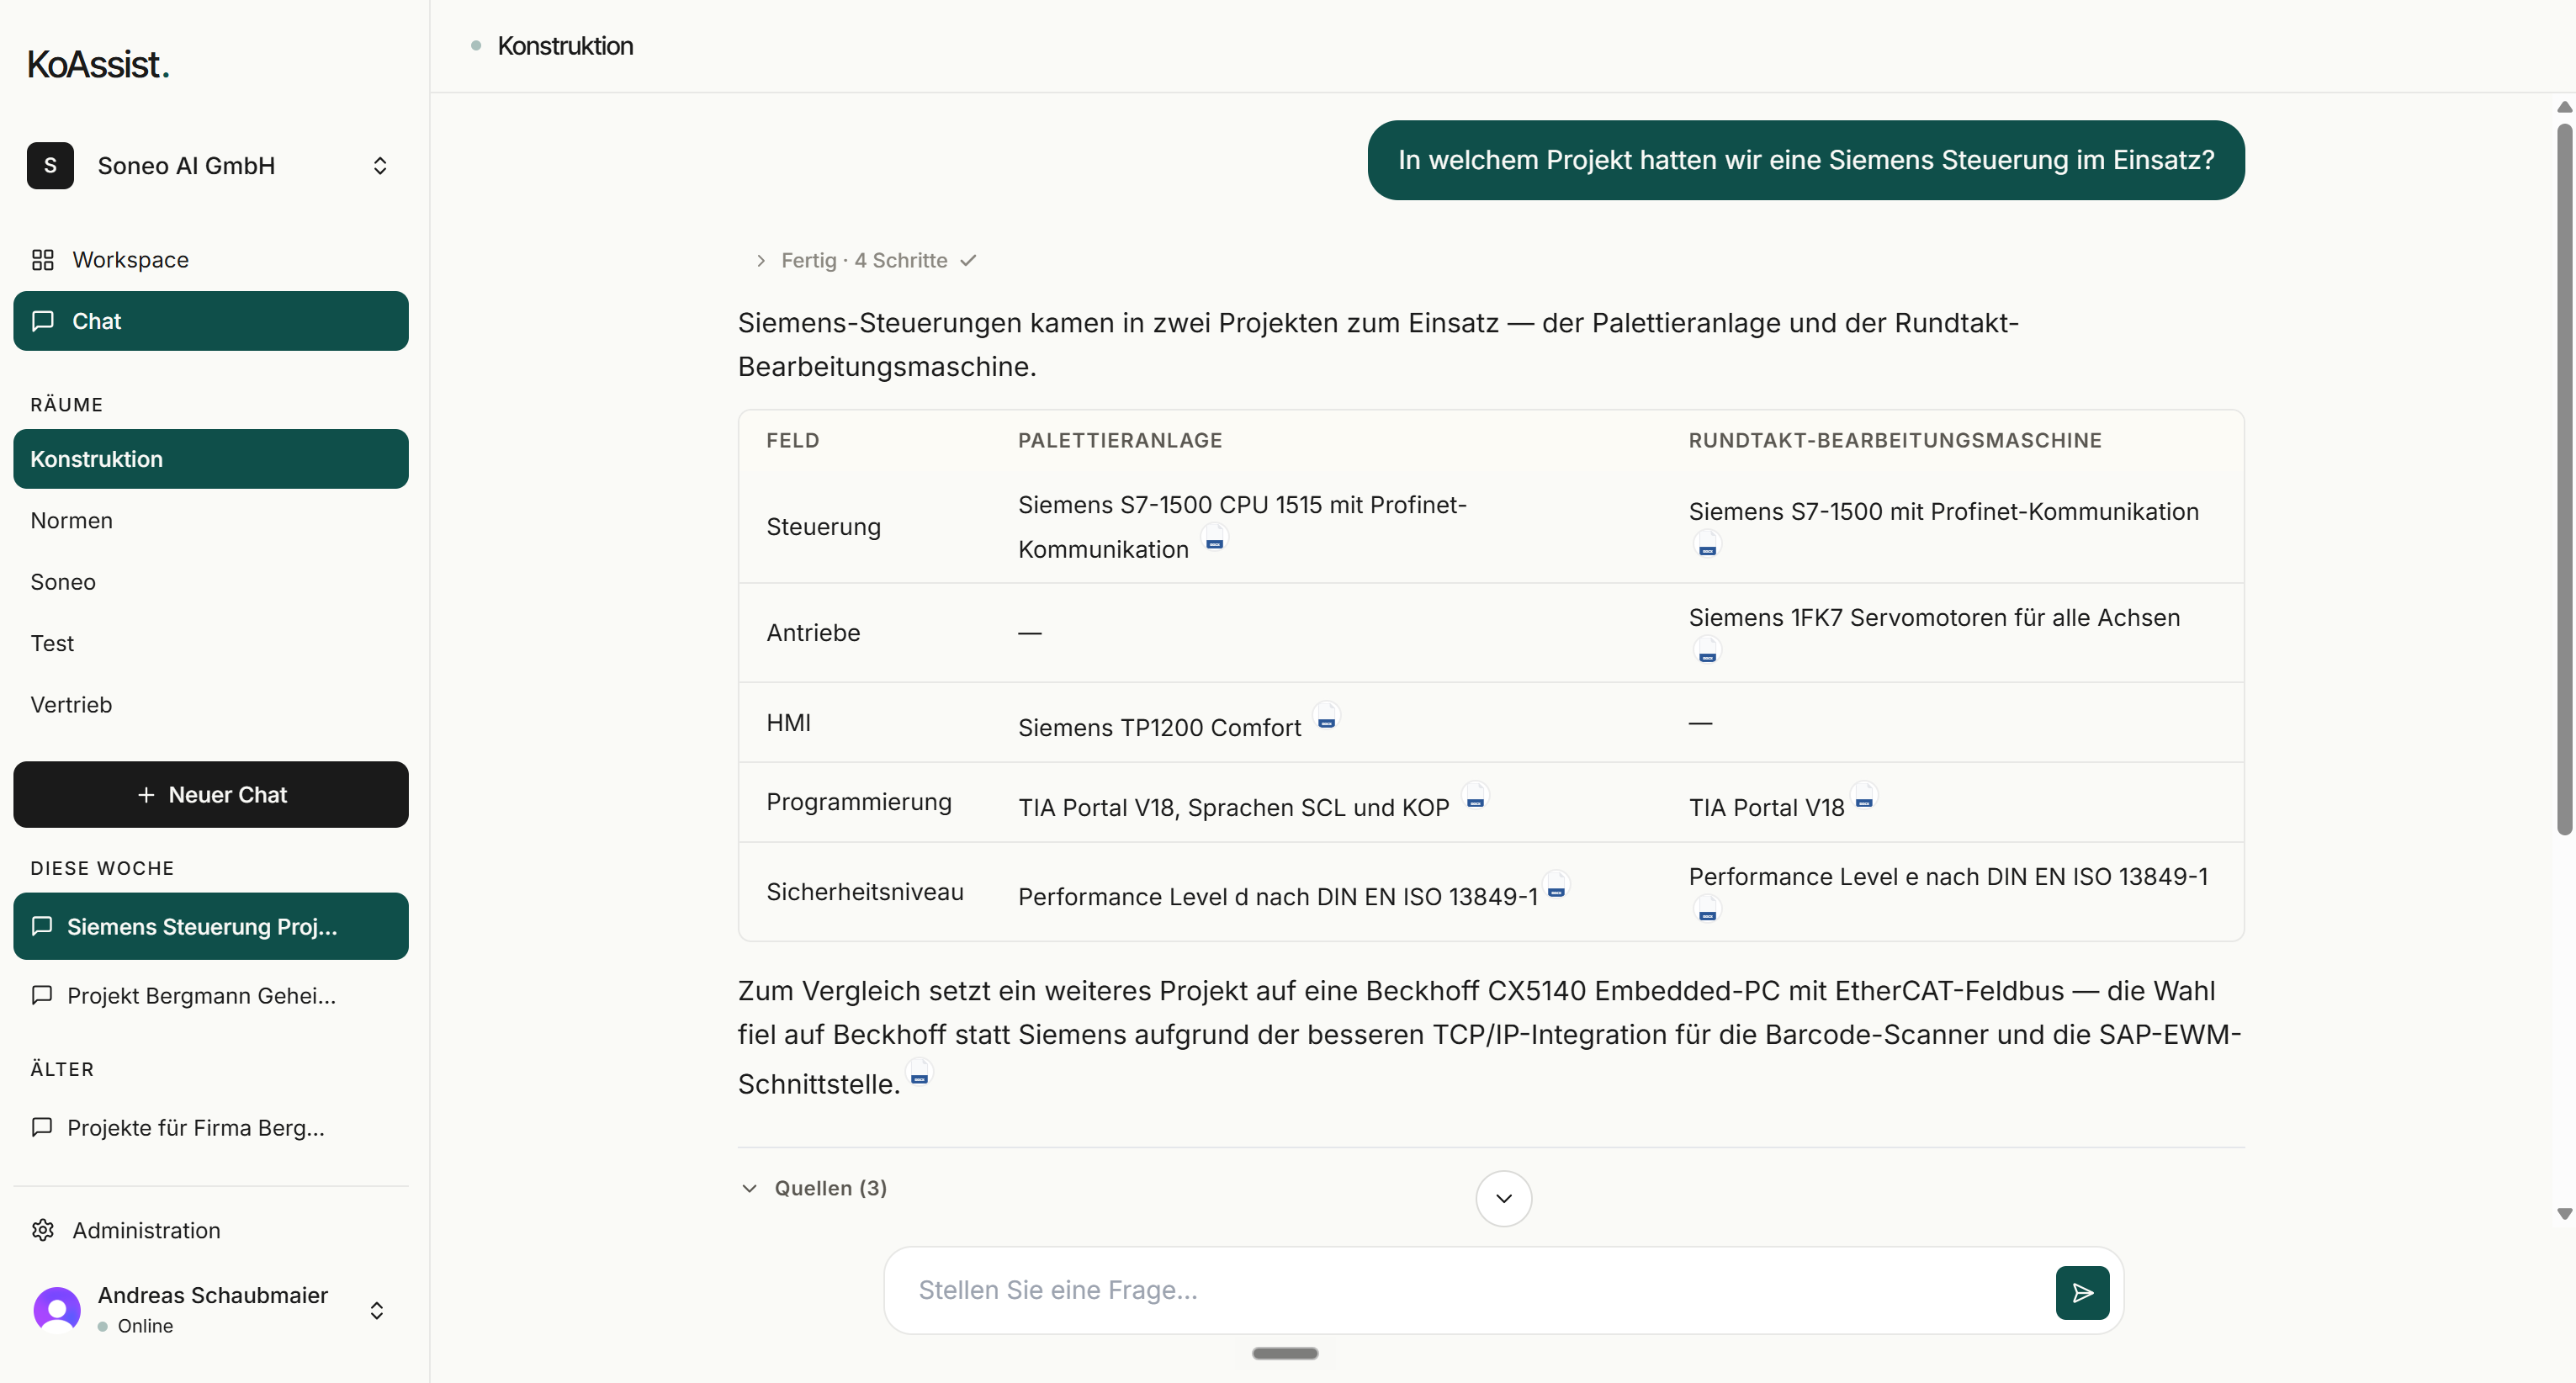The height and width of the screenshot is (1383, 2576).
Task: Send the message with the arrow button
Action: pos(2082,1292)
